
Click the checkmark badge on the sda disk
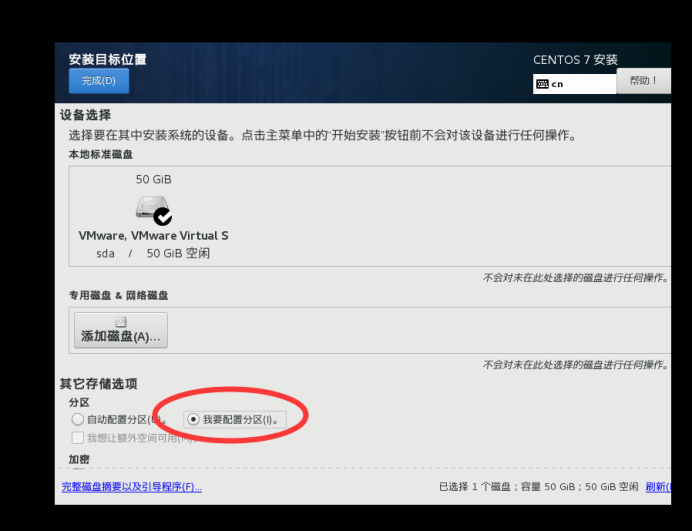[163, 216]
